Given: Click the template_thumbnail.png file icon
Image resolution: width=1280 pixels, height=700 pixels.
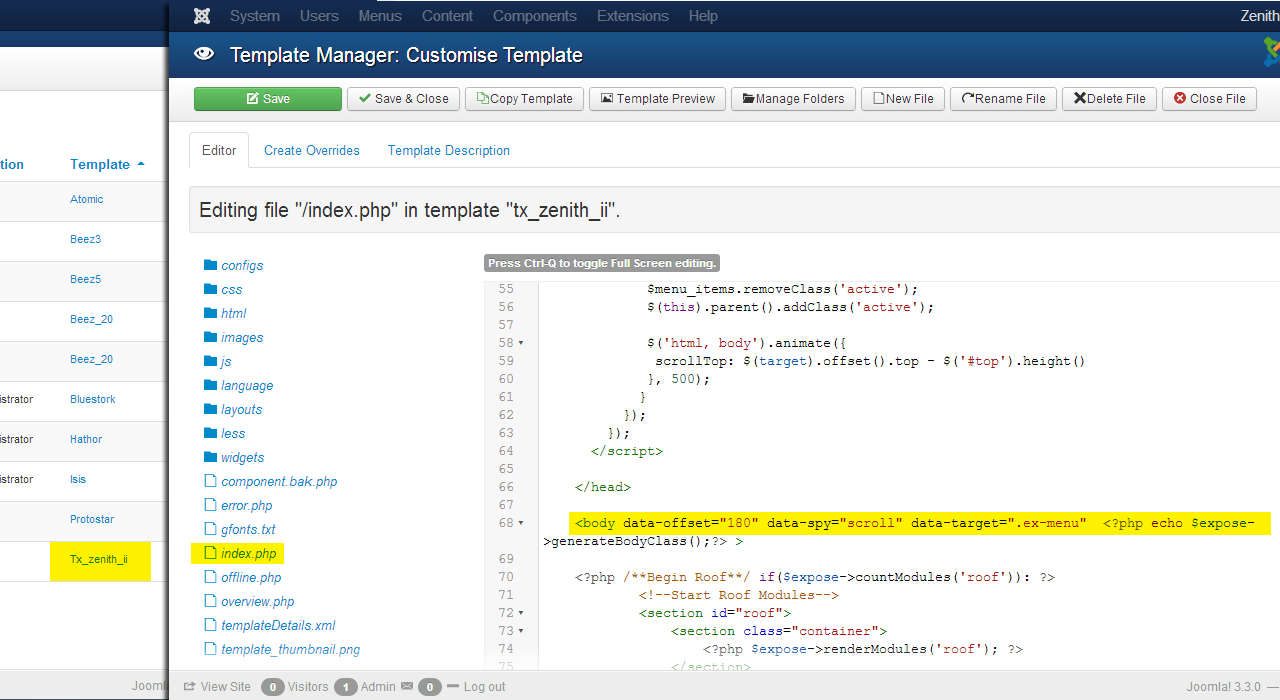Looking at the screenshot, I should [209, 649].
